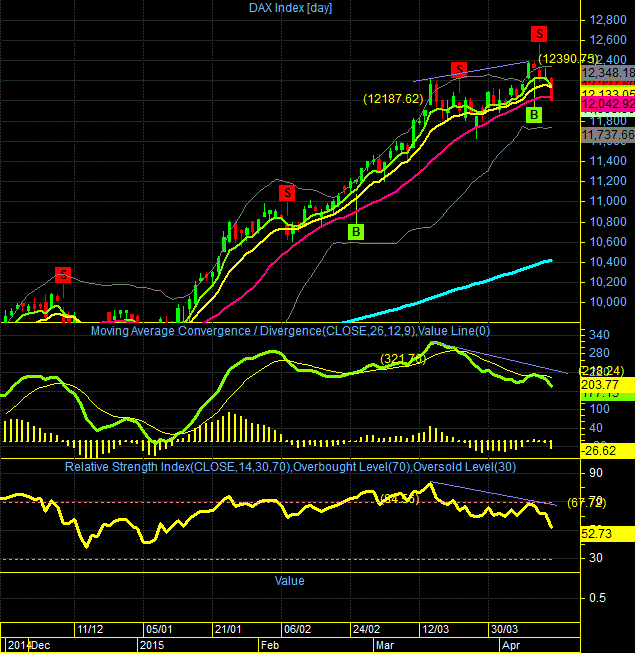Click the Feb month label
The width and height of the screenshot is (635, 653).
coord(269,646)
